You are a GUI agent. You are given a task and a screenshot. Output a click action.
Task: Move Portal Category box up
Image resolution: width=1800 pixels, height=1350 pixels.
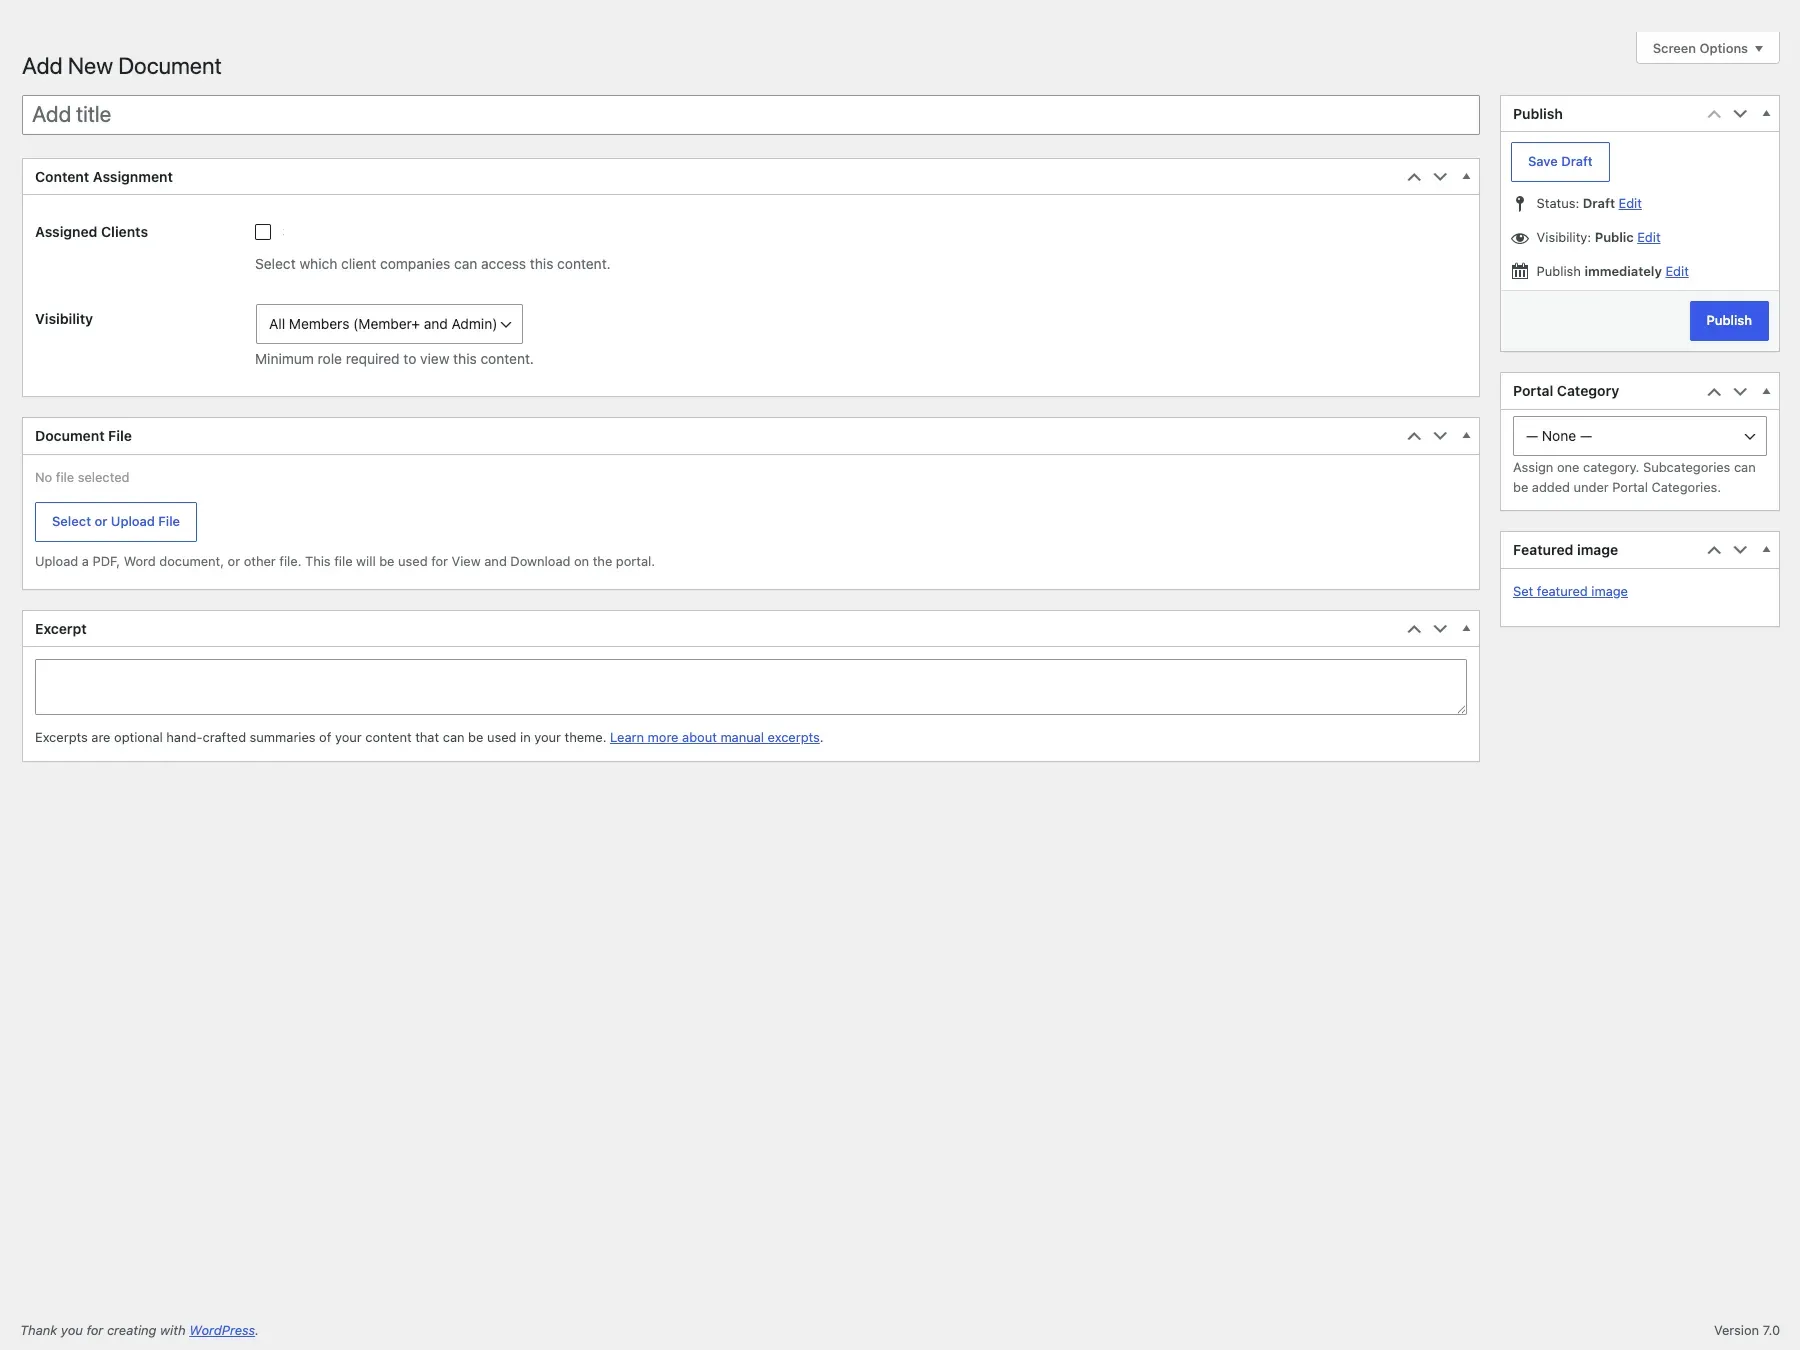tap(1714, 391)
